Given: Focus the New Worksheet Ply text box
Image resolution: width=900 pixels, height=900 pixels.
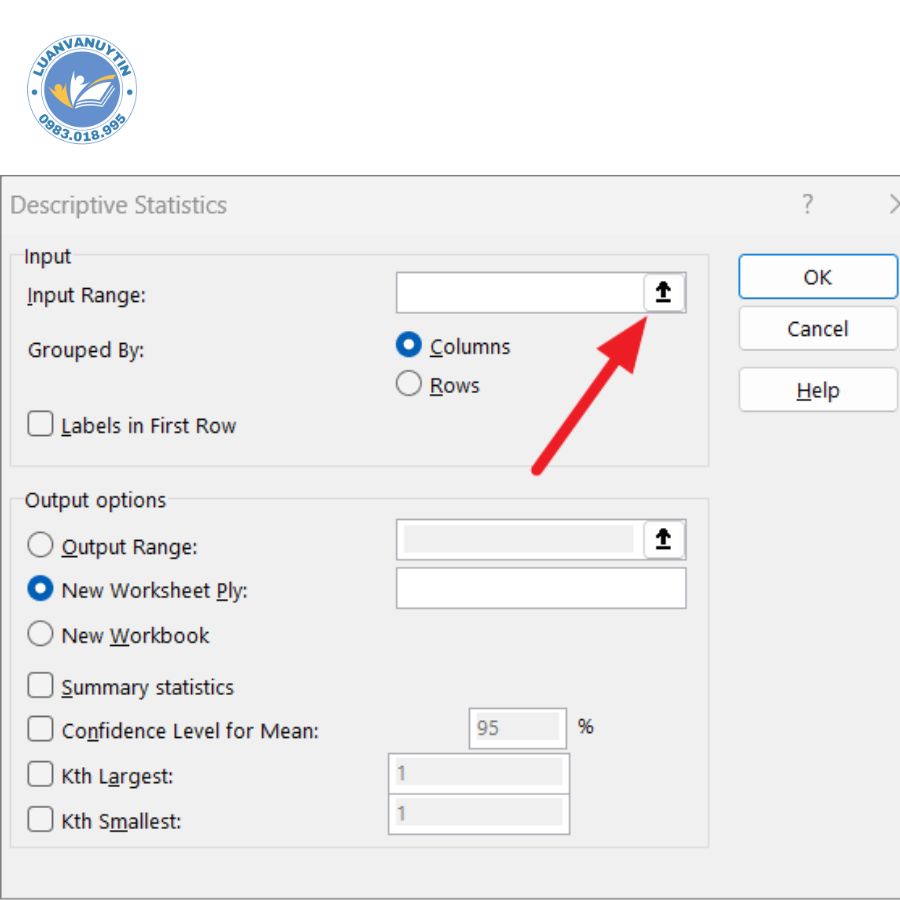Looking at the screenshot, I should pyautogui.click(x=541, y=588).
